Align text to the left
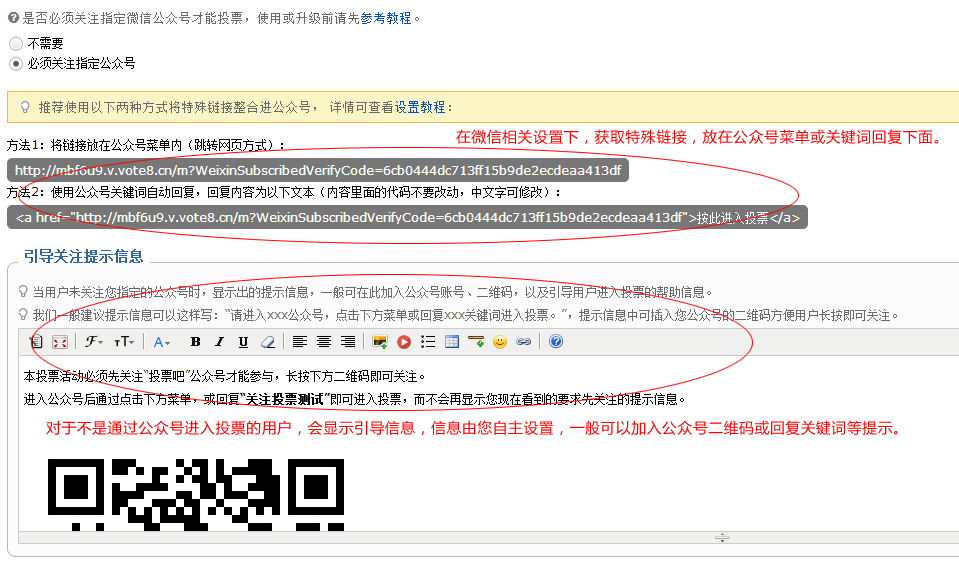Viewport: 959px width, 562px height. point(300,342)
